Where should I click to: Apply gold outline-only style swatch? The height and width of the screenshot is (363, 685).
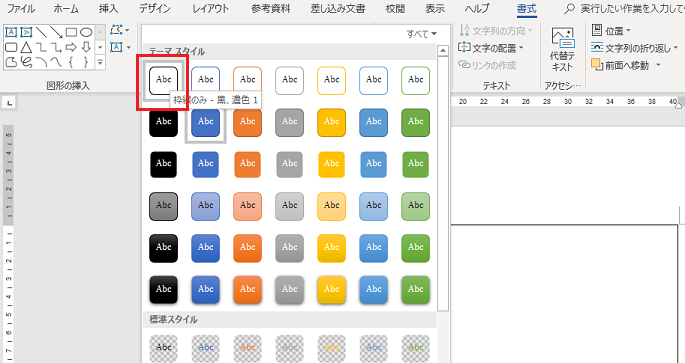(x=331, y=80)
